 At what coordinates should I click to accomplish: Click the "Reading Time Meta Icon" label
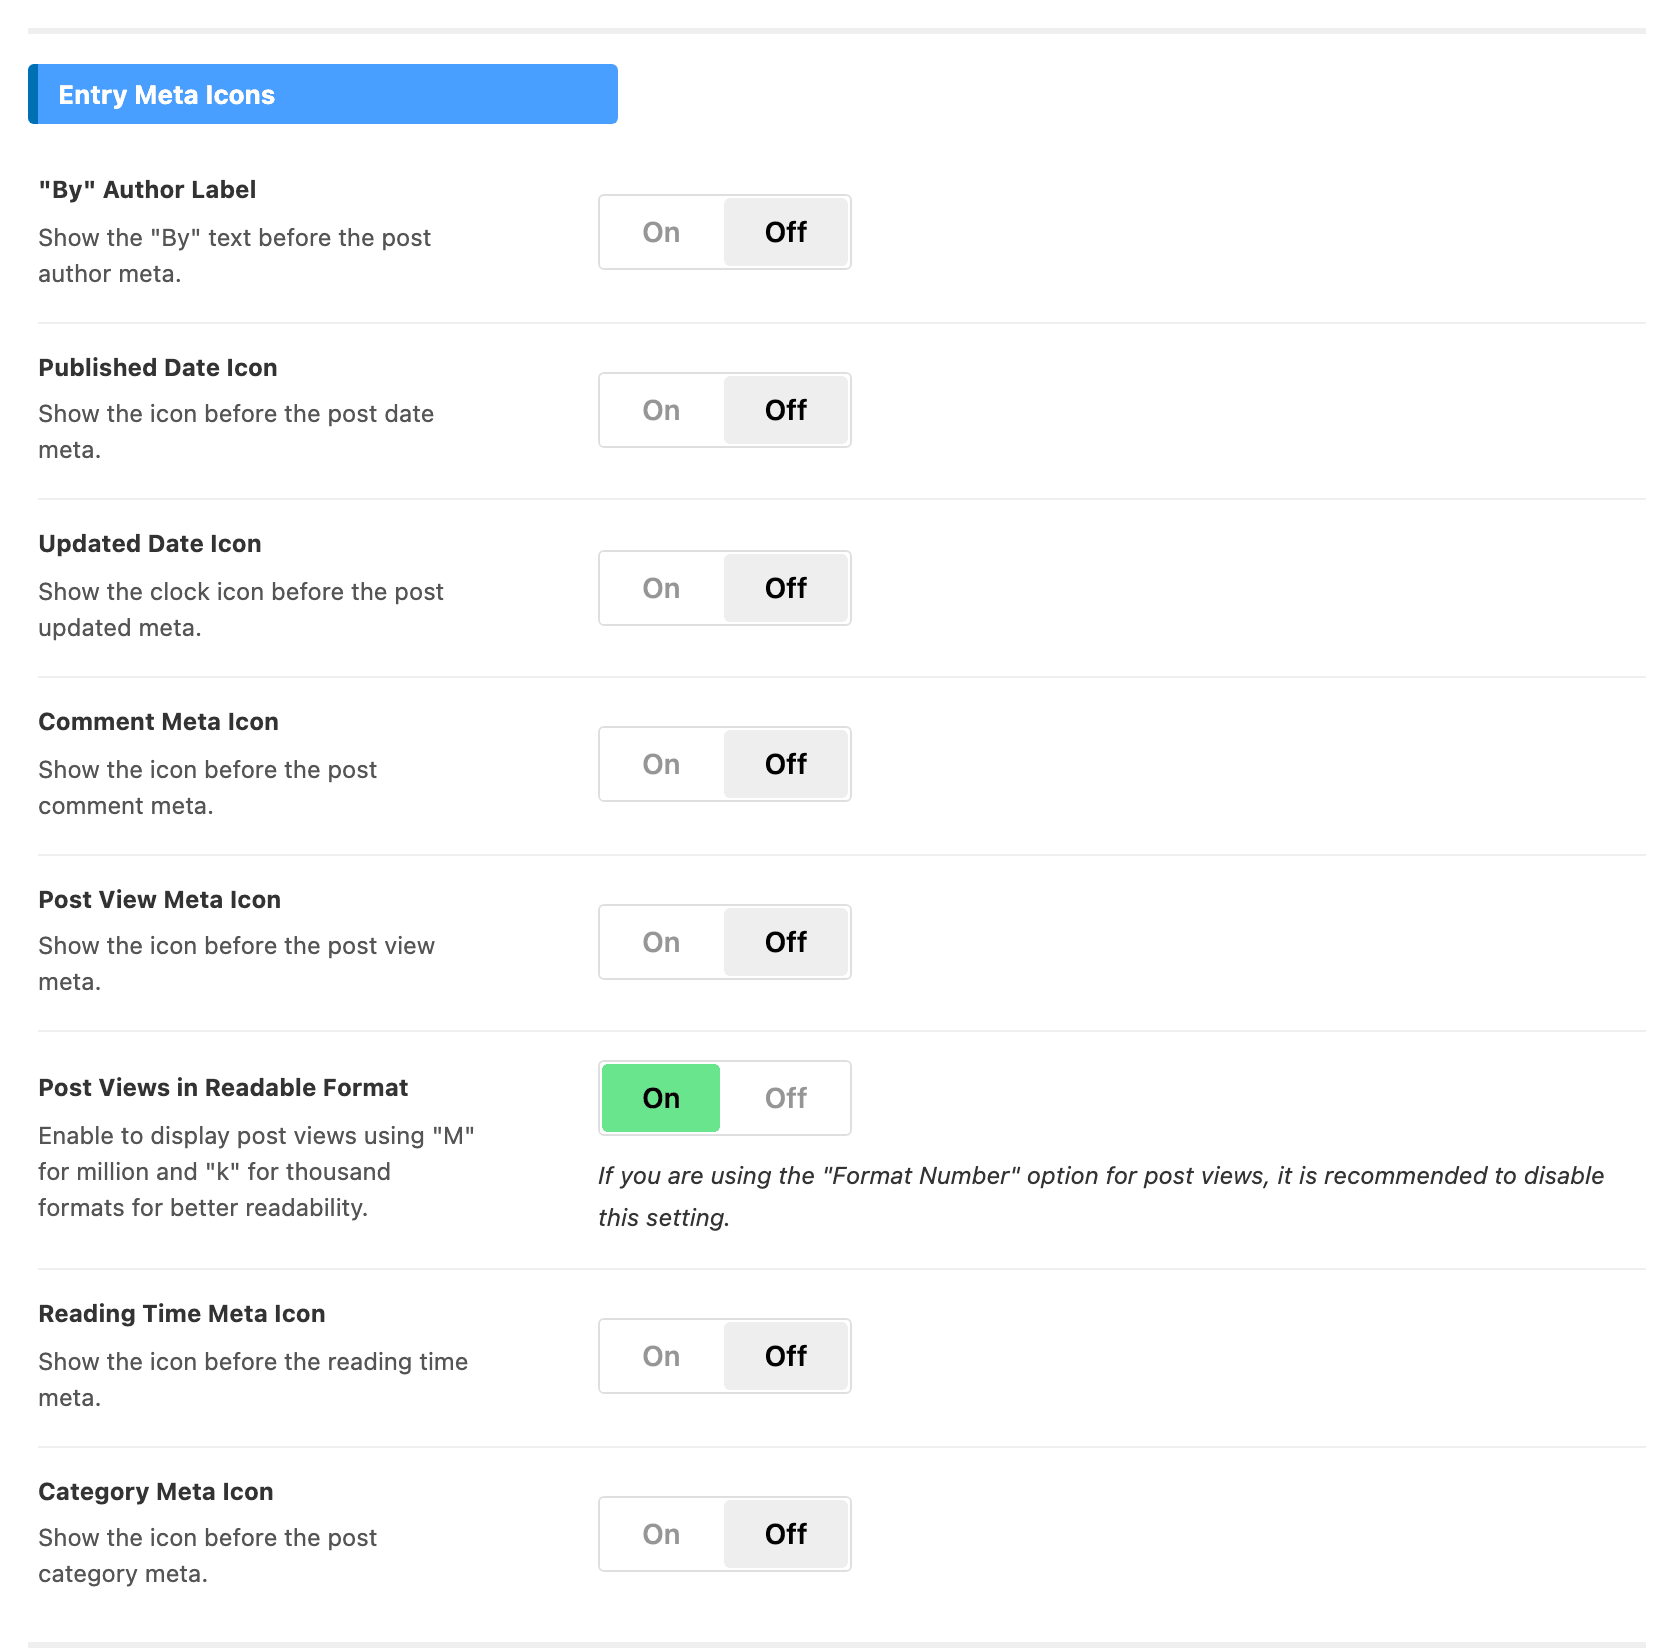point(182,1314)
